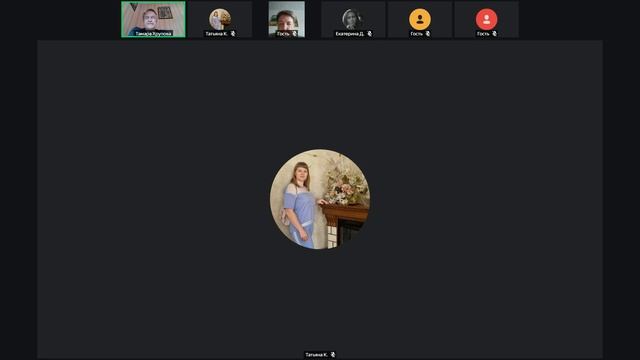
Task: Select the green-bordered active speaker video tile
Action: point(153,19)
